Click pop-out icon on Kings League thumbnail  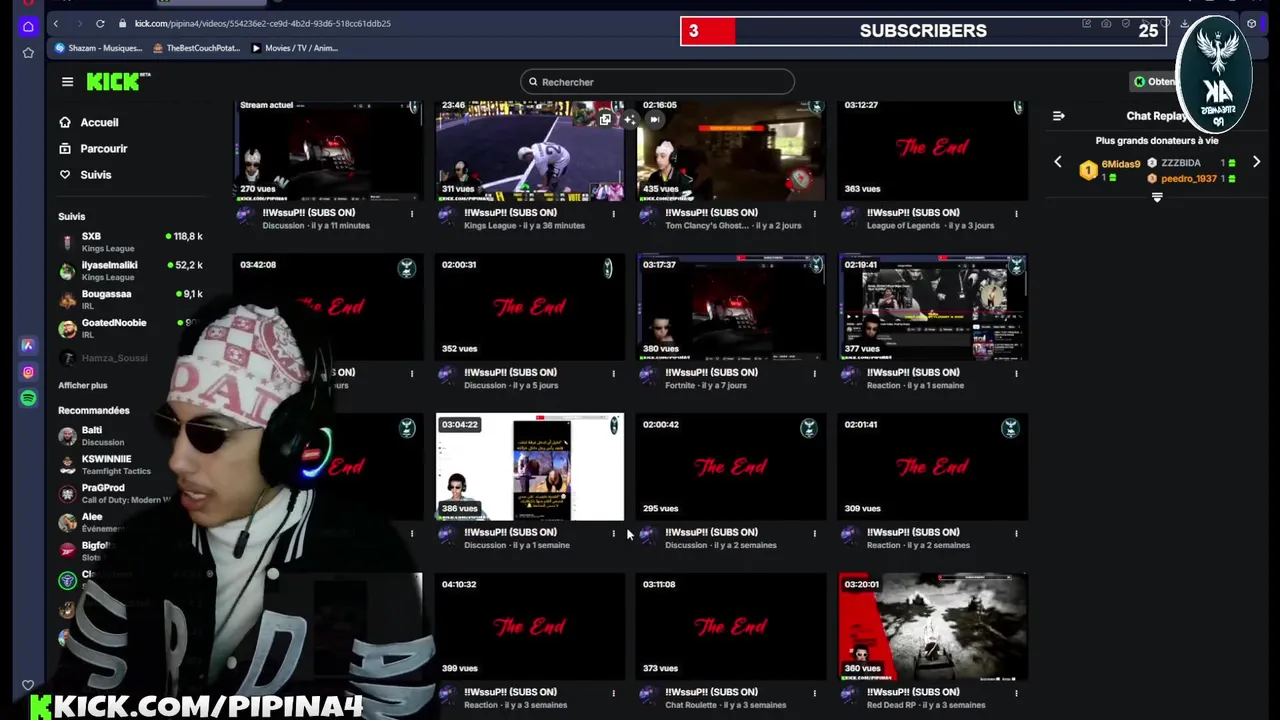point(605,120)
